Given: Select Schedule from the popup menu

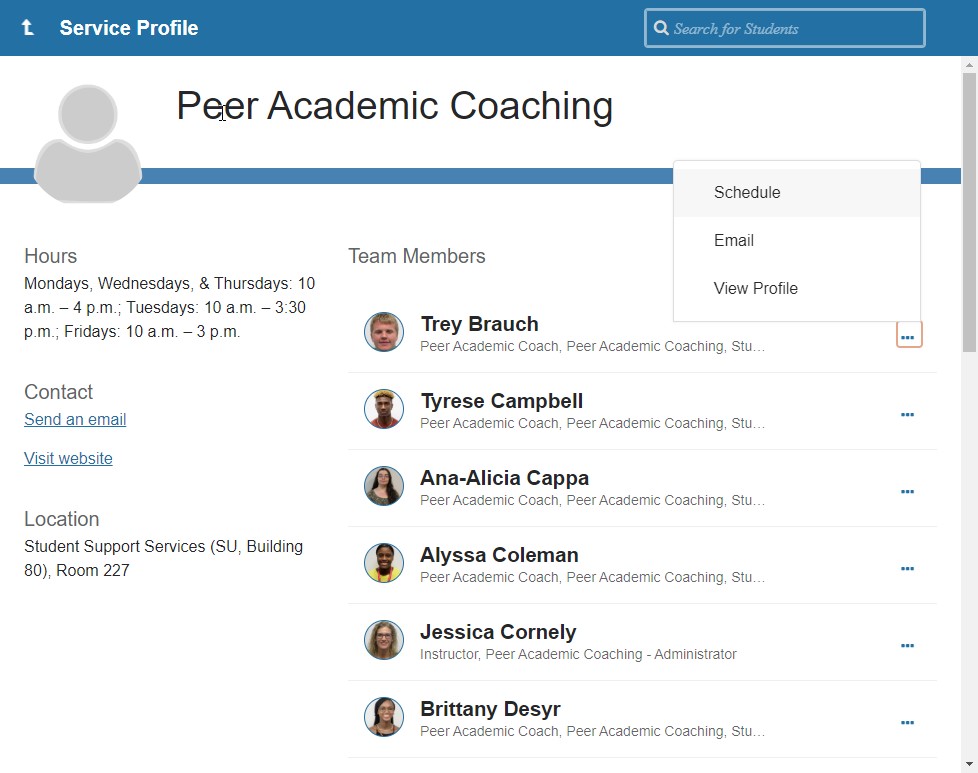Looking at the screenshot, I should pos(747,193).
